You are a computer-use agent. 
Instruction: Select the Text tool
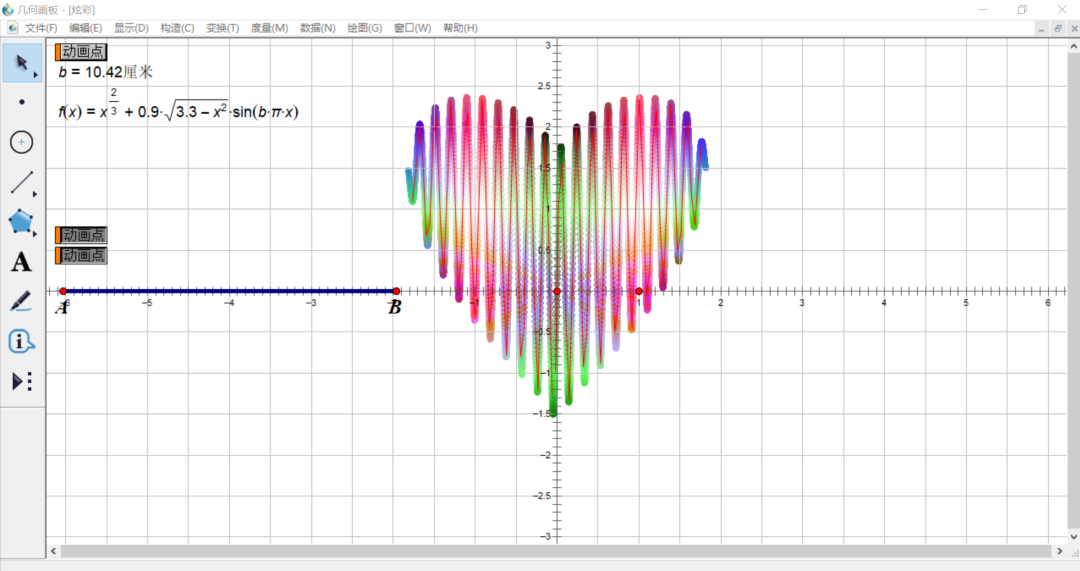(21, 262)
